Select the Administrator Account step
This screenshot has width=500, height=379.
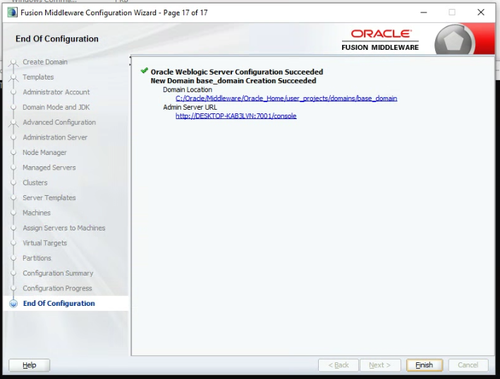coord(56,92)
